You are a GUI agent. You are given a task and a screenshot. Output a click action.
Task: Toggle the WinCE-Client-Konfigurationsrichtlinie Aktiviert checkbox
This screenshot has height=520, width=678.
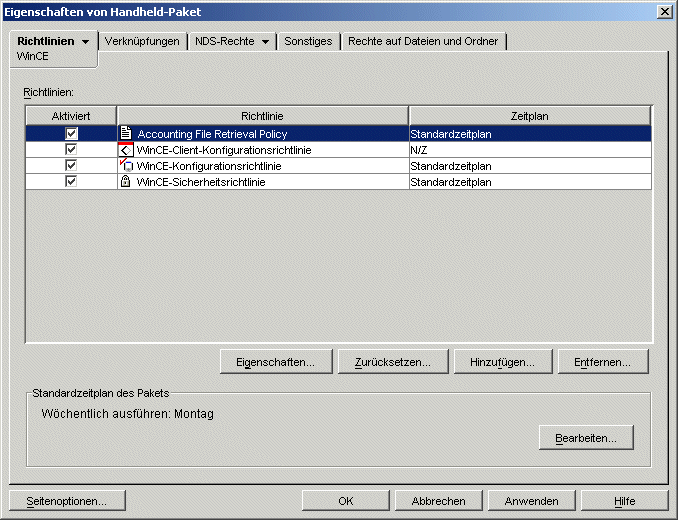[x=71, y=150]
